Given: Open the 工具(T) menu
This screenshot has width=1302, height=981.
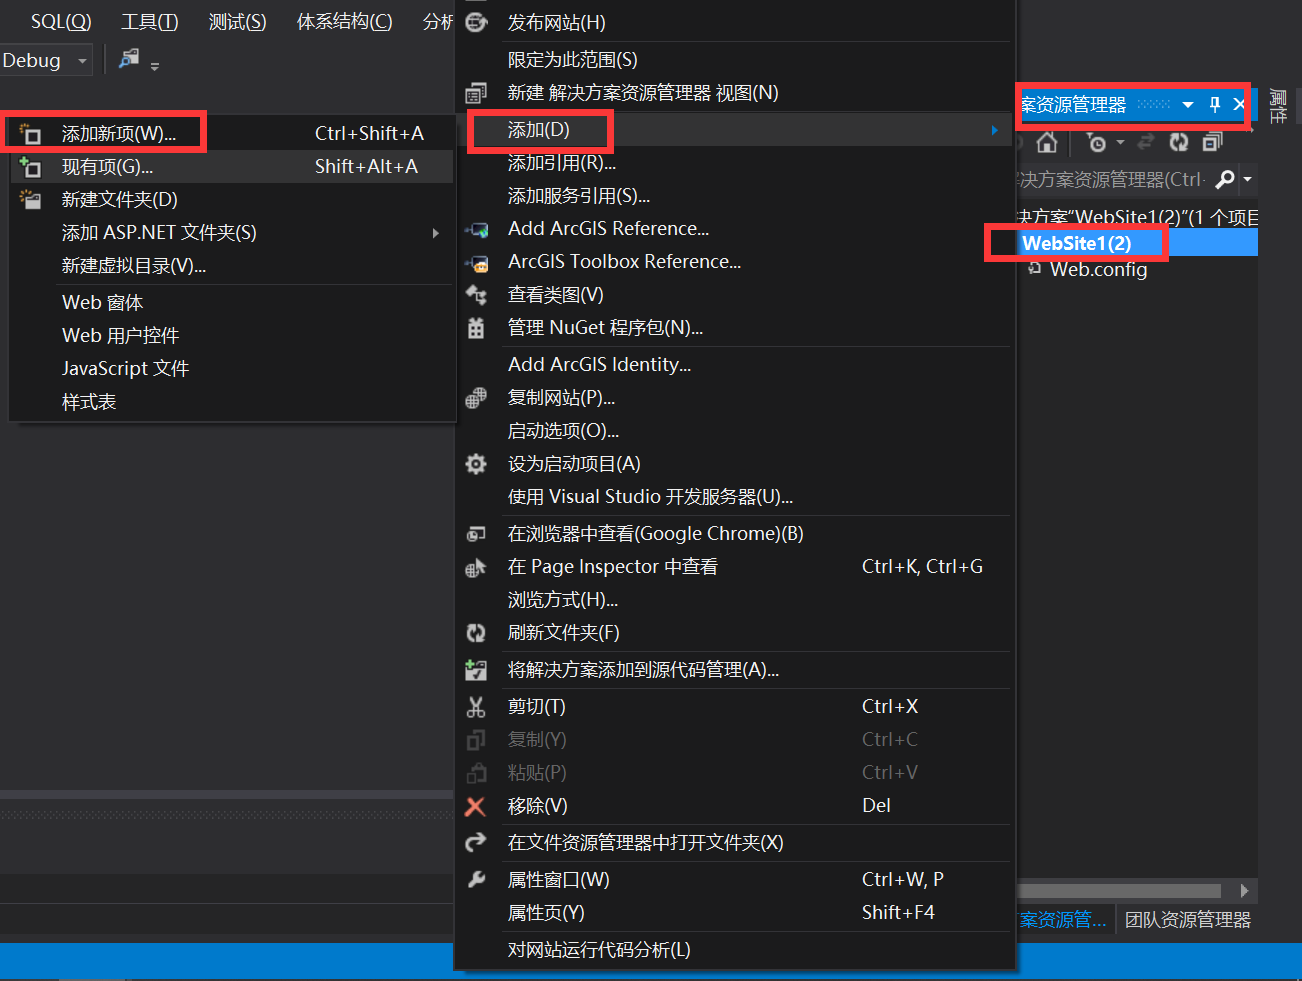Looking at the screenshot, I should [150, 22].
